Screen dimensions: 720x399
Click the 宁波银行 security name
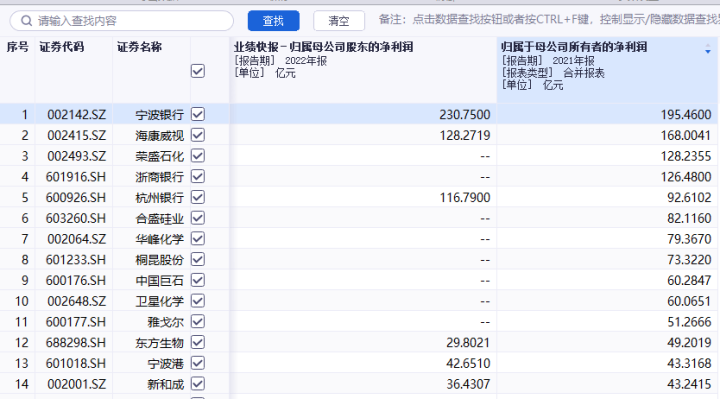[160, 114]
